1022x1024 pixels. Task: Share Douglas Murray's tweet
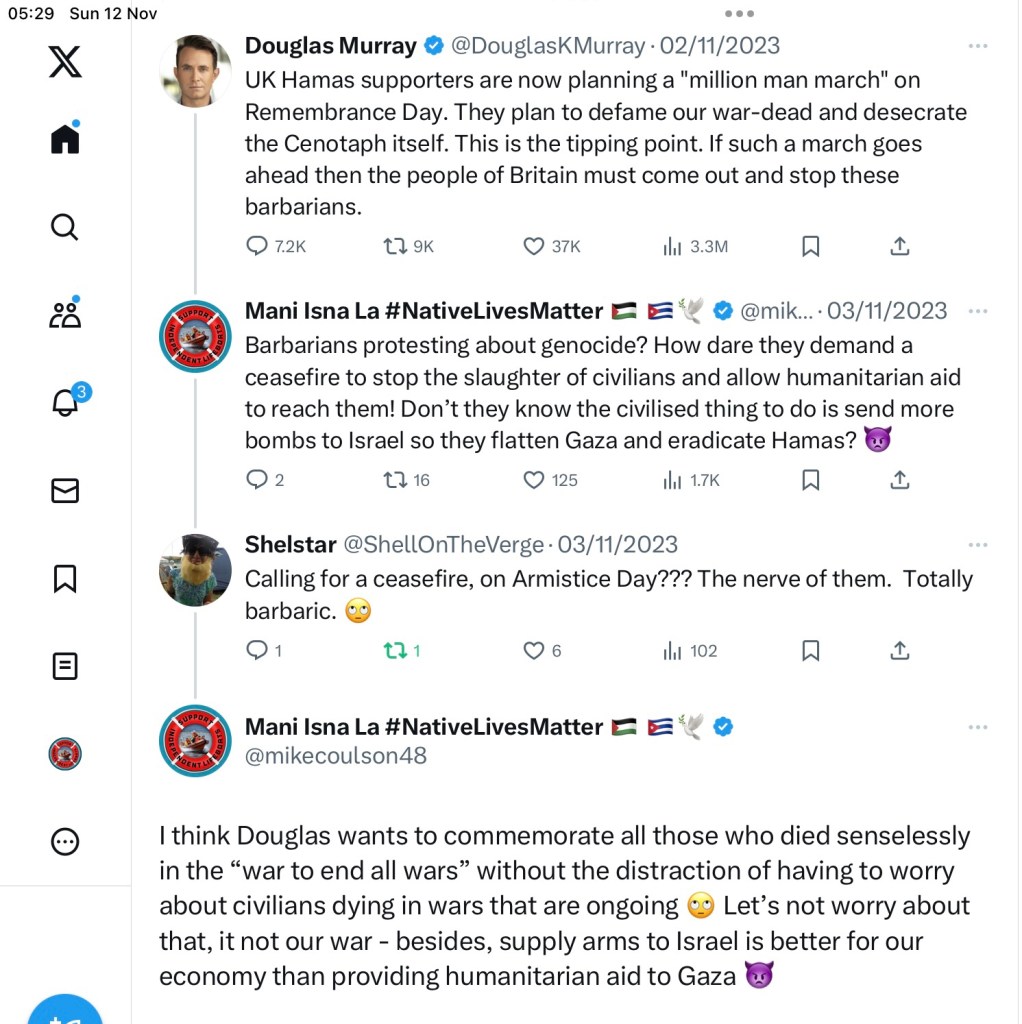(x=900, y=246)
